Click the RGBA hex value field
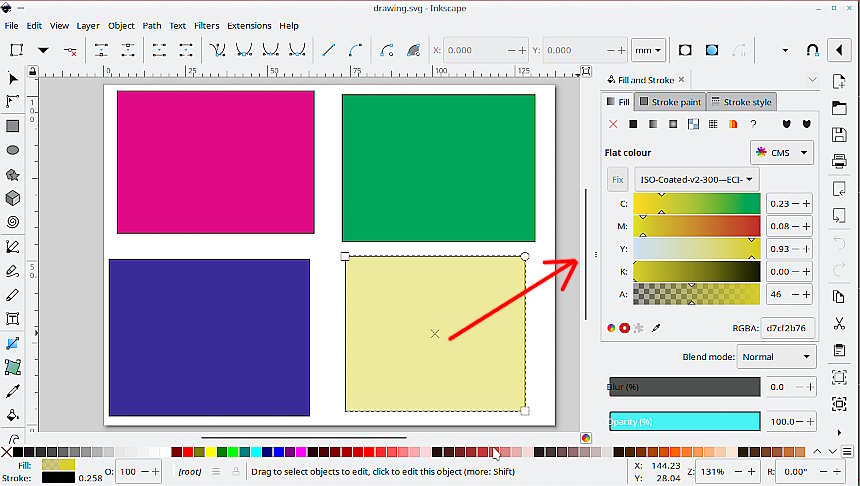The width and height of the screenshot is (860, 486). (787, 327)
